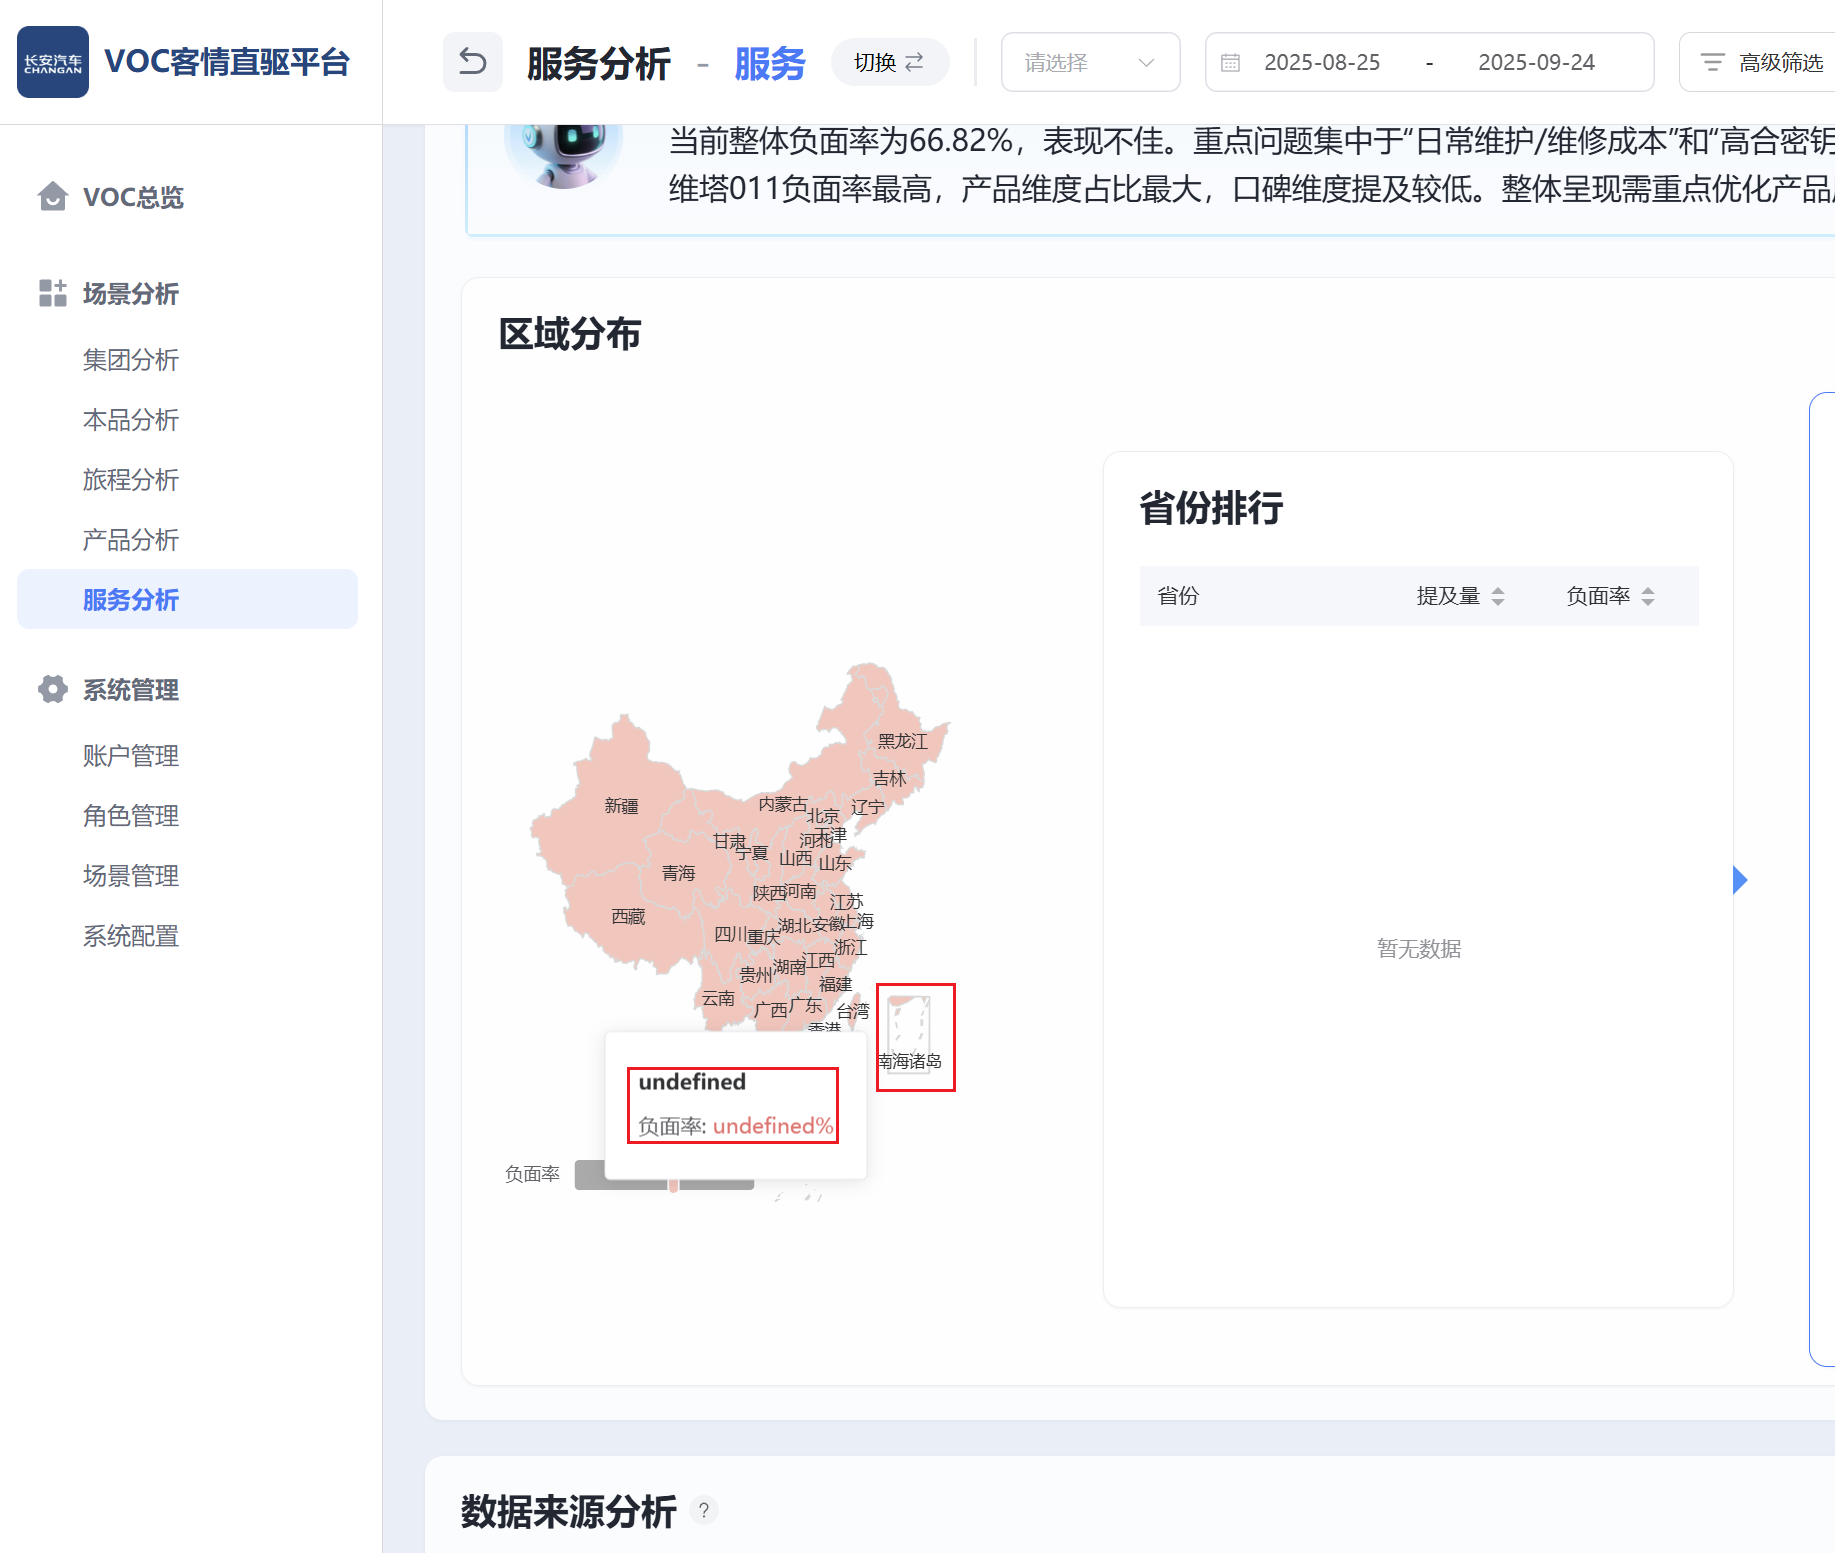The height and width of the screenshot is (1553, 1835).
Task: Open 集团分析 page link
Action: pyautogui.click(x=130, y=360)
